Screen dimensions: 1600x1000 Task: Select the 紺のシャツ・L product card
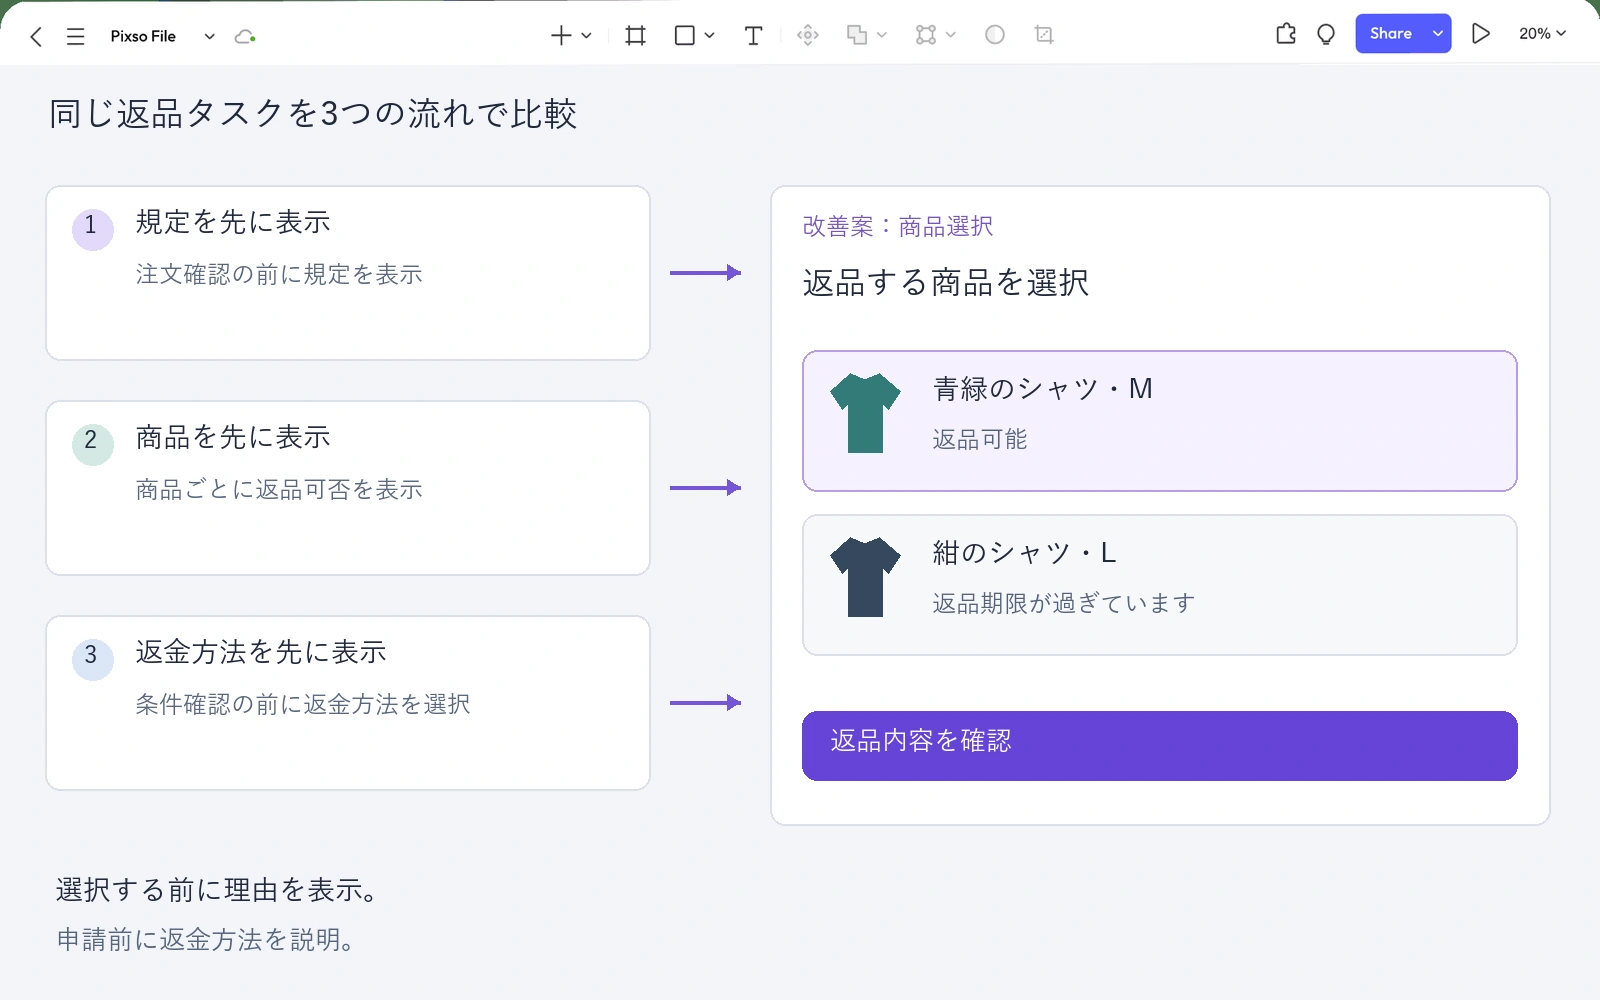pyautogui.click(x=1160, y=585)
